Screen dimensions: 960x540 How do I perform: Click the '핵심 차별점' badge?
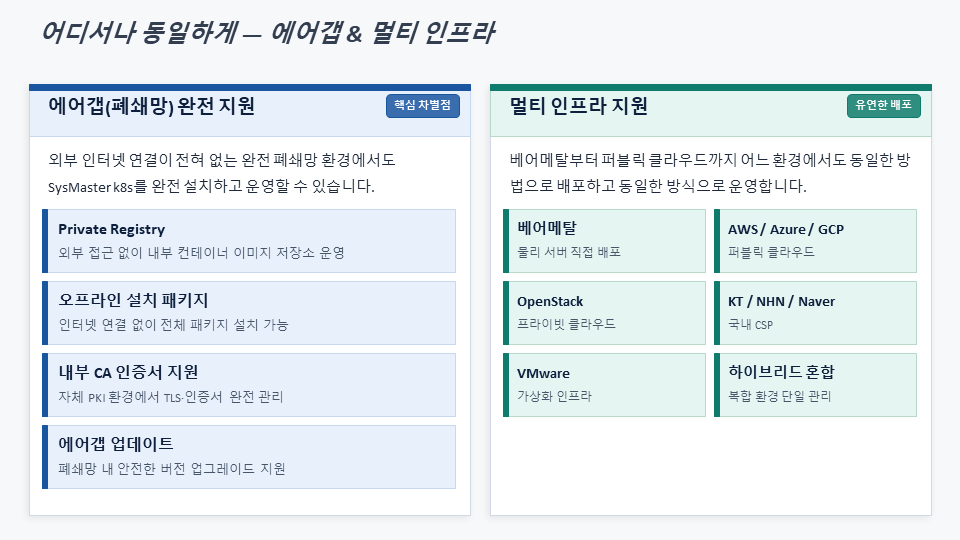(422, 105)
